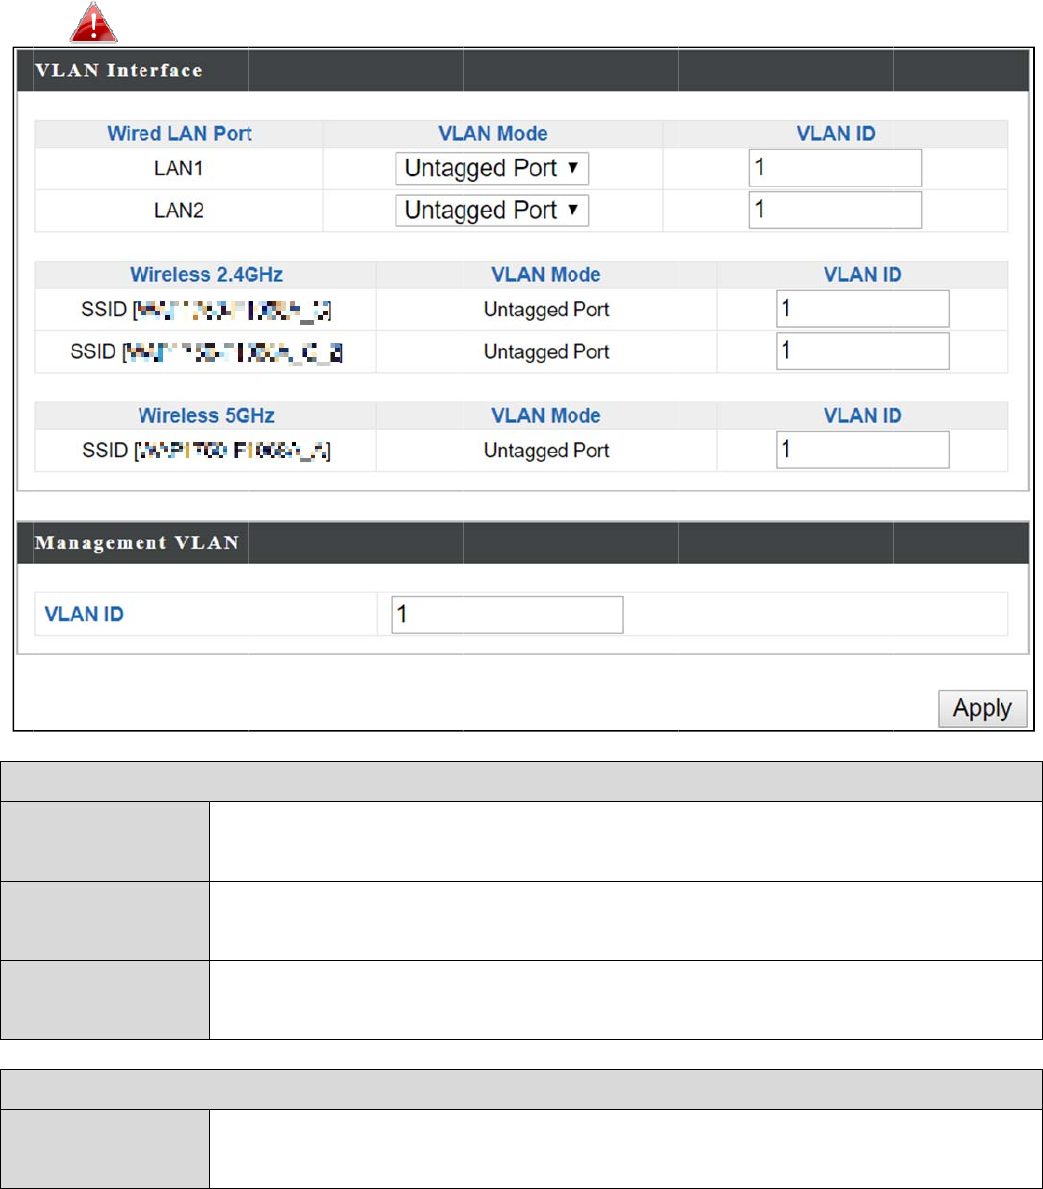Click the Apply button
Viewport: 1043px width, 1189px height.
[982, 708]
